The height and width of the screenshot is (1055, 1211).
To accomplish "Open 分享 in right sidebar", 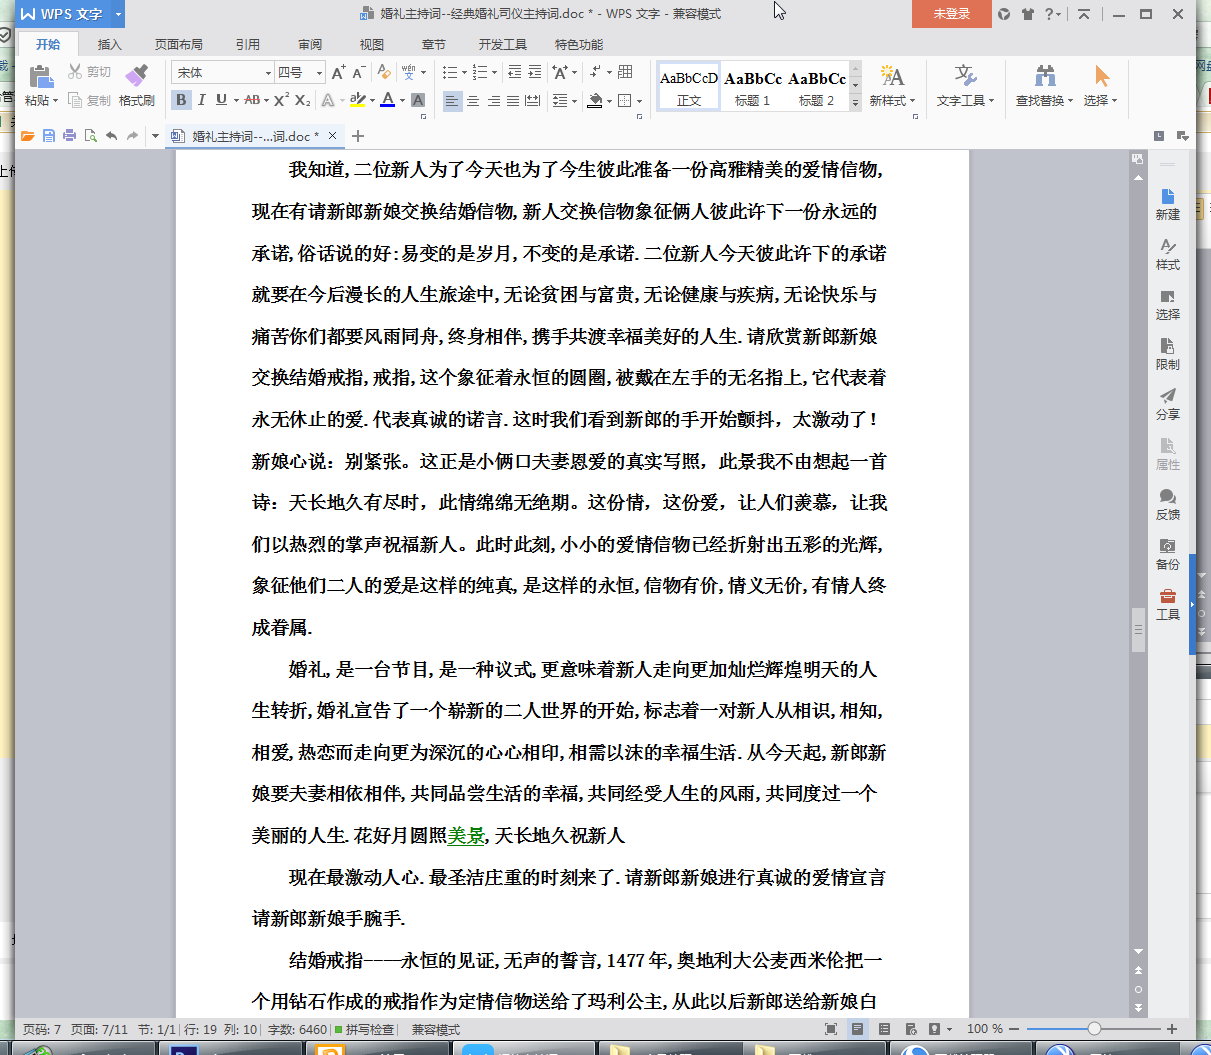I will (1167, 404).
